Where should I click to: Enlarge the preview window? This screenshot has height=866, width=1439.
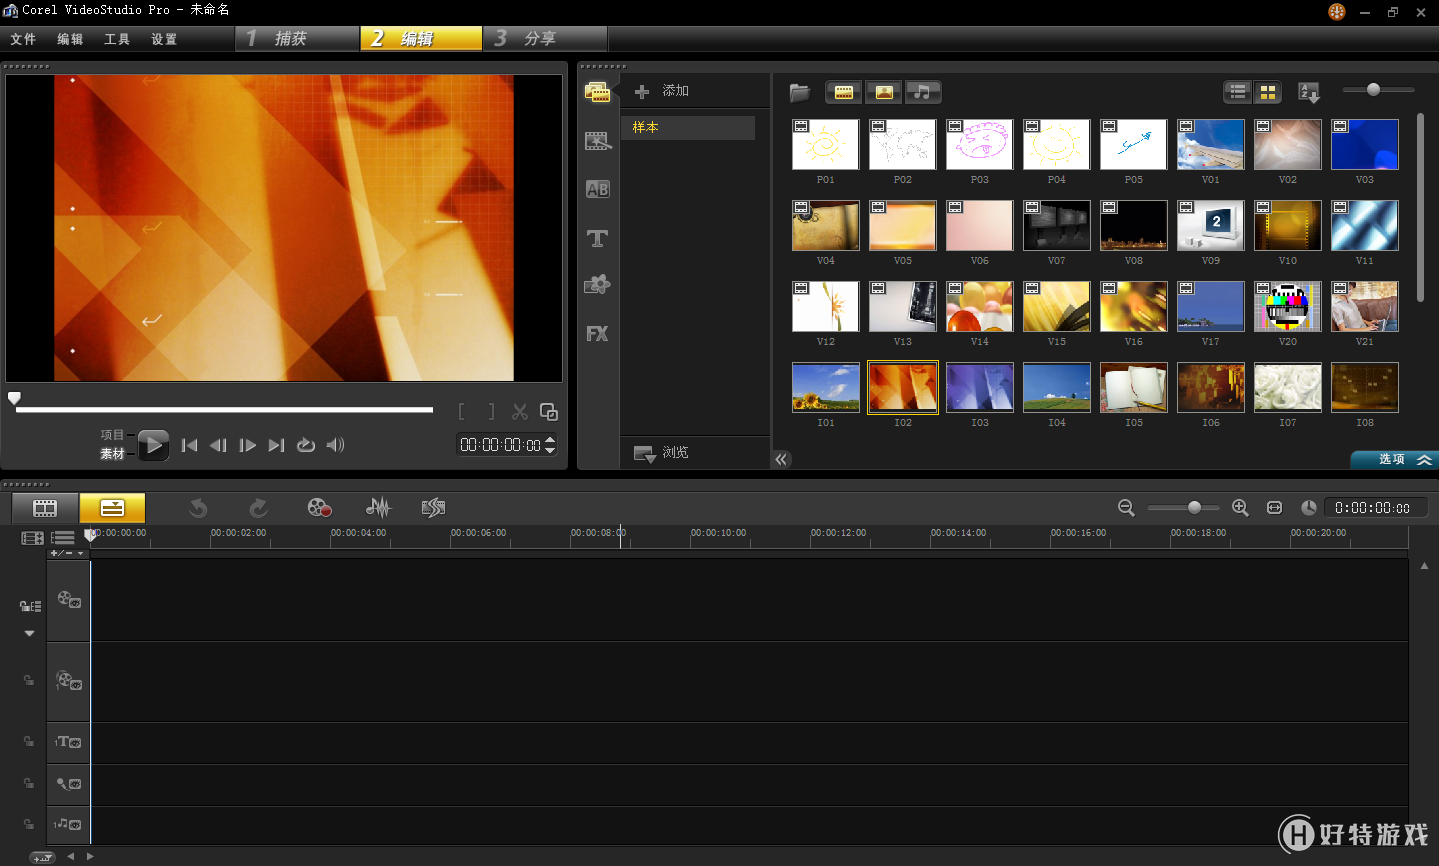tap(549, 412)
